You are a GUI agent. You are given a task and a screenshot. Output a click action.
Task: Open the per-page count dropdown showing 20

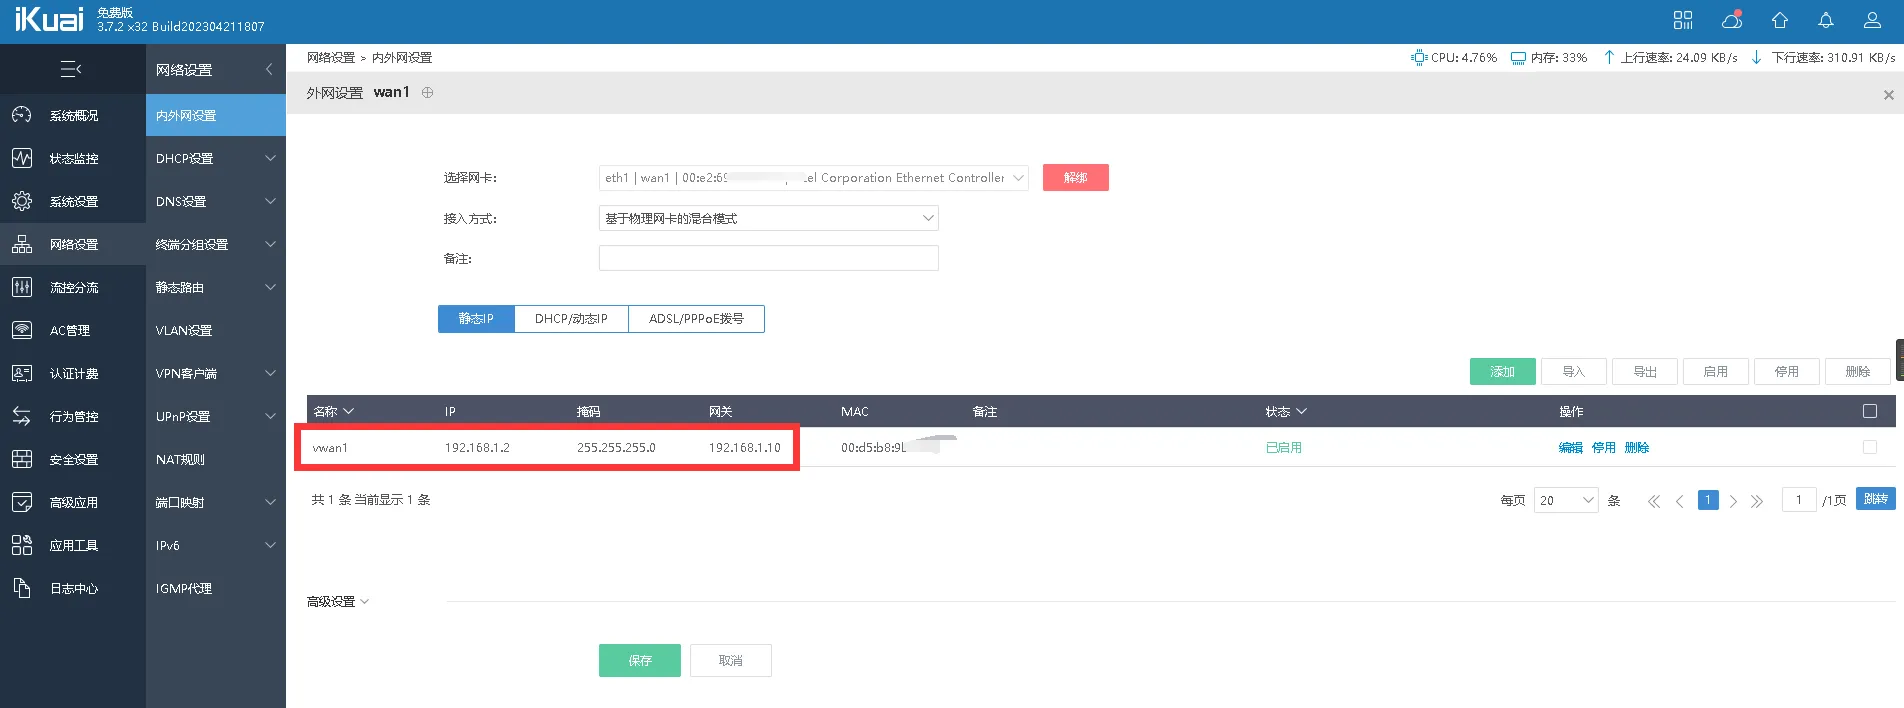point(1565,500)
